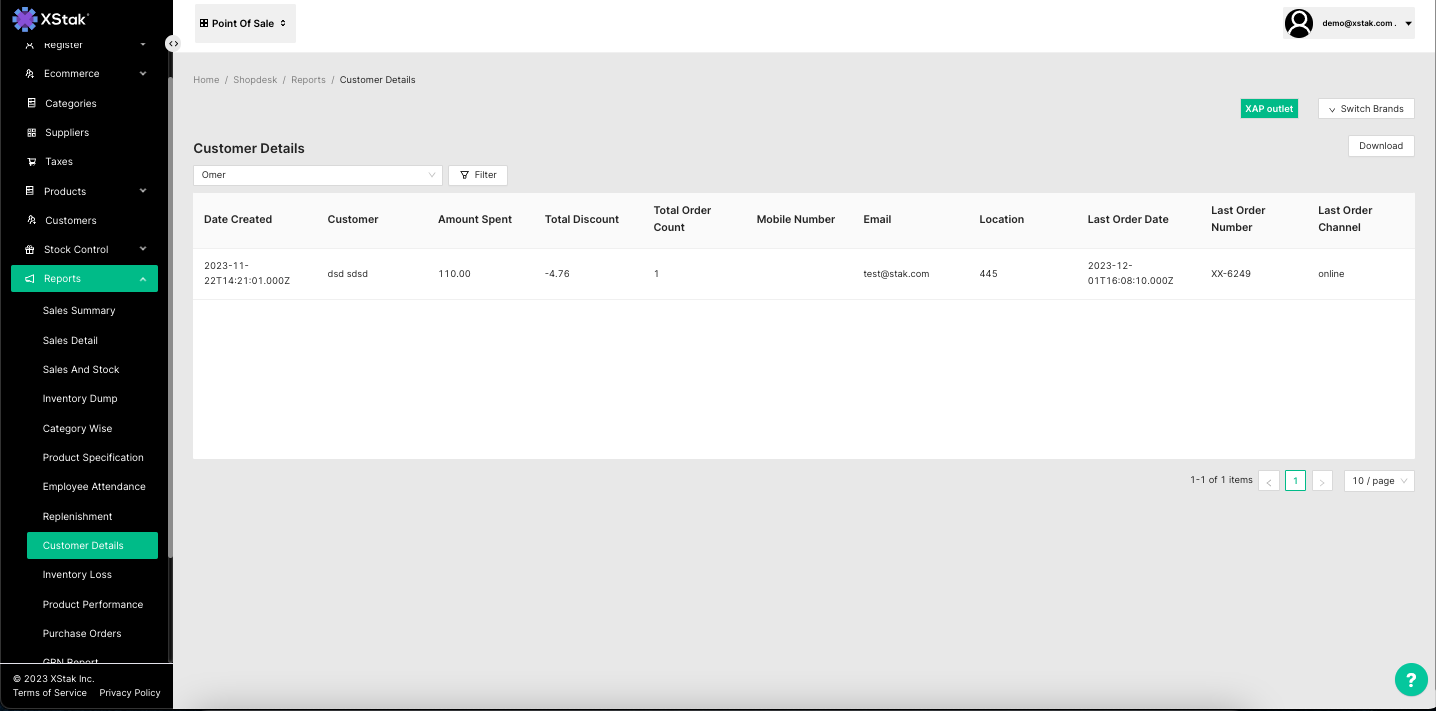The image size is (1436, 711).
Task: Click the Taxes cart icon
Action: pos(31,161)
